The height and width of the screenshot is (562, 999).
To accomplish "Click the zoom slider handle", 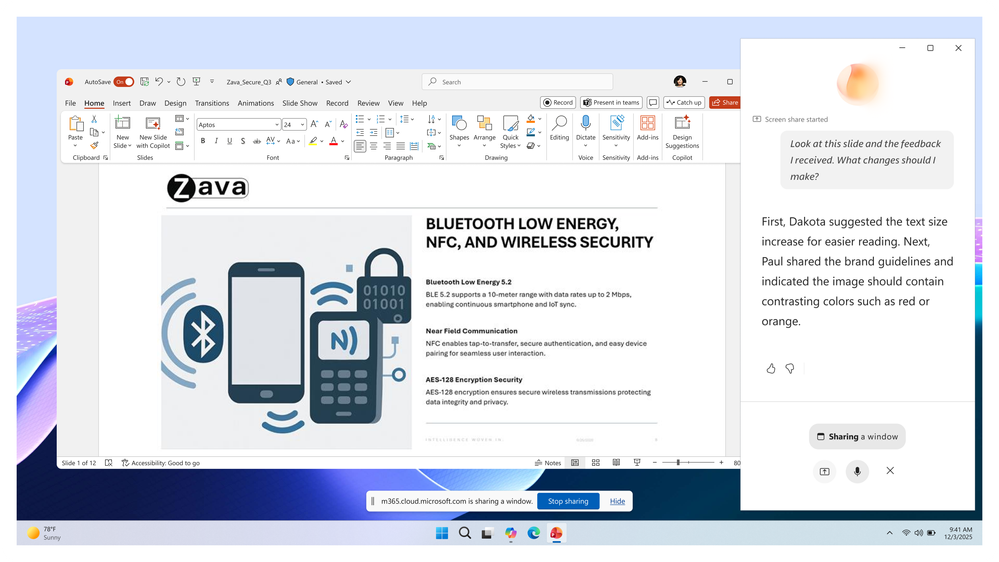I will coord(678,463).
